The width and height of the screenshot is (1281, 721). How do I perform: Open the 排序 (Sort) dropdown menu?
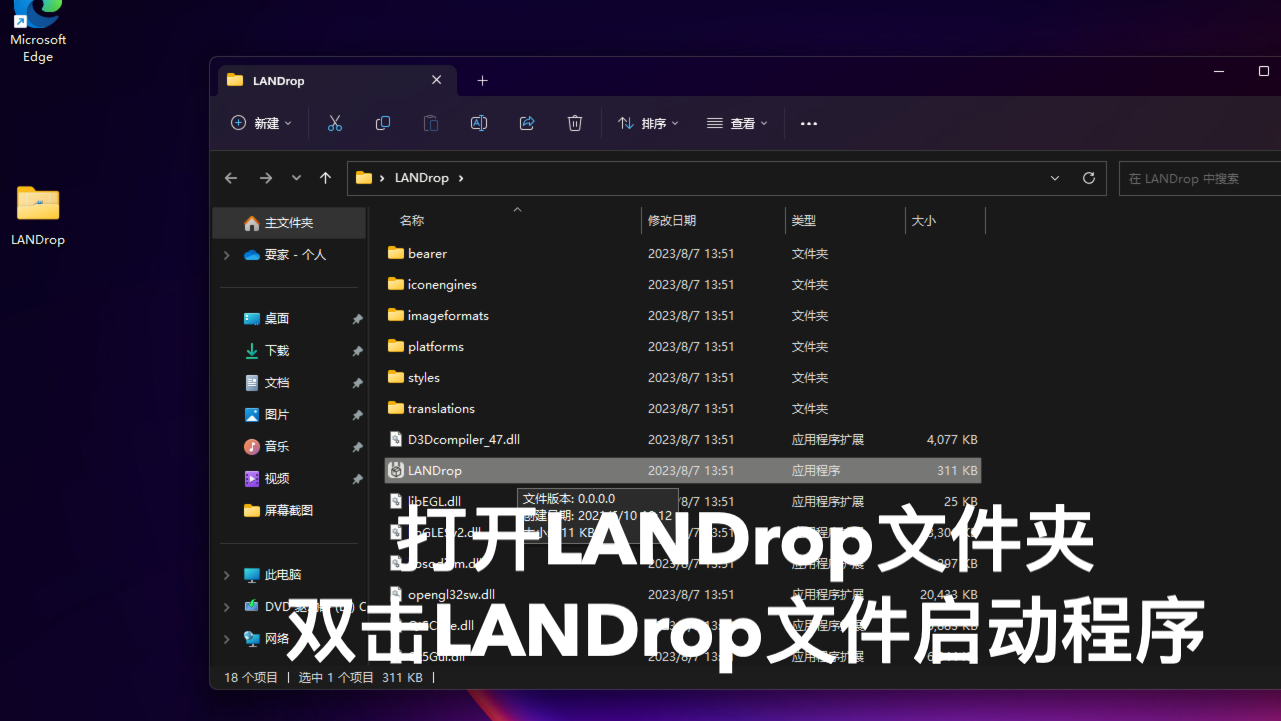[648, 123]
